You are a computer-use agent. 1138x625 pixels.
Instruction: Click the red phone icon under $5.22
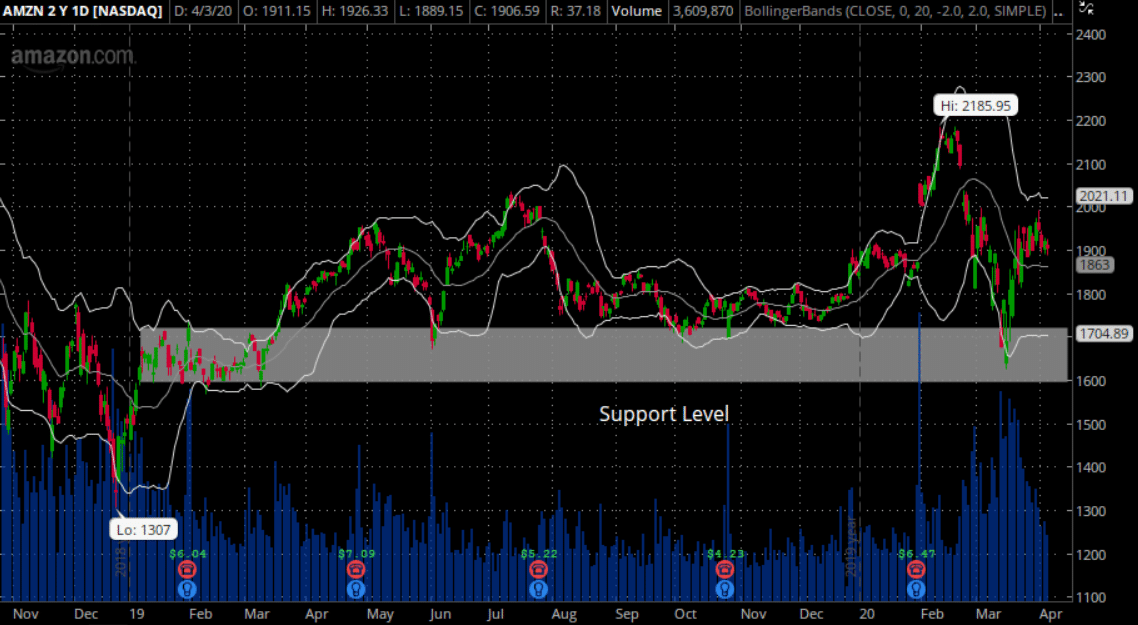coord(538,569)
